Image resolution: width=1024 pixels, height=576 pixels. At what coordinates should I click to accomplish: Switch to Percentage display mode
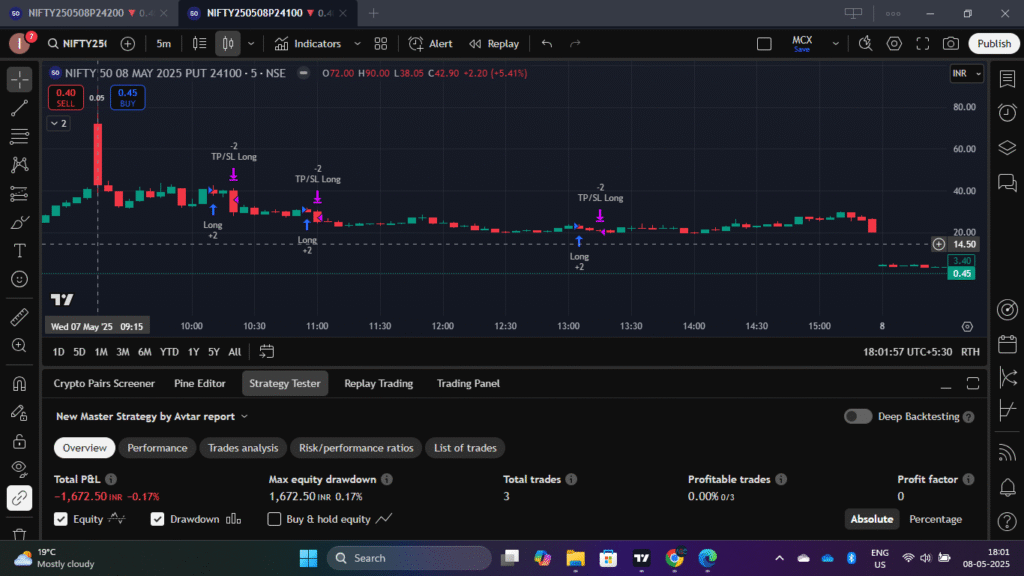935,519
